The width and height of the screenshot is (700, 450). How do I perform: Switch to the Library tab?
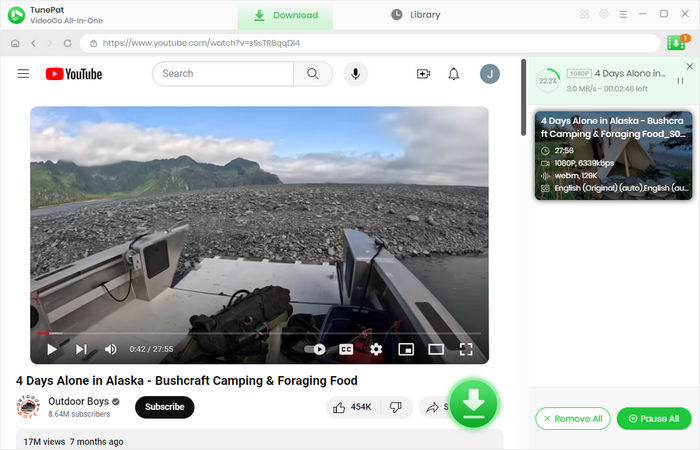tap(416, 15)
